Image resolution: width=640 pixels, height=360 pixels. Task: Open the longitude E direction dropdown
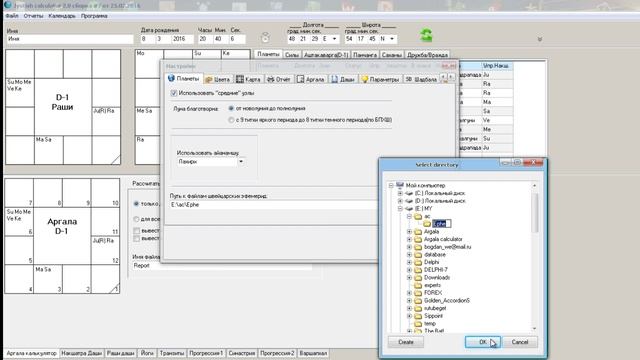click(334, 39)
